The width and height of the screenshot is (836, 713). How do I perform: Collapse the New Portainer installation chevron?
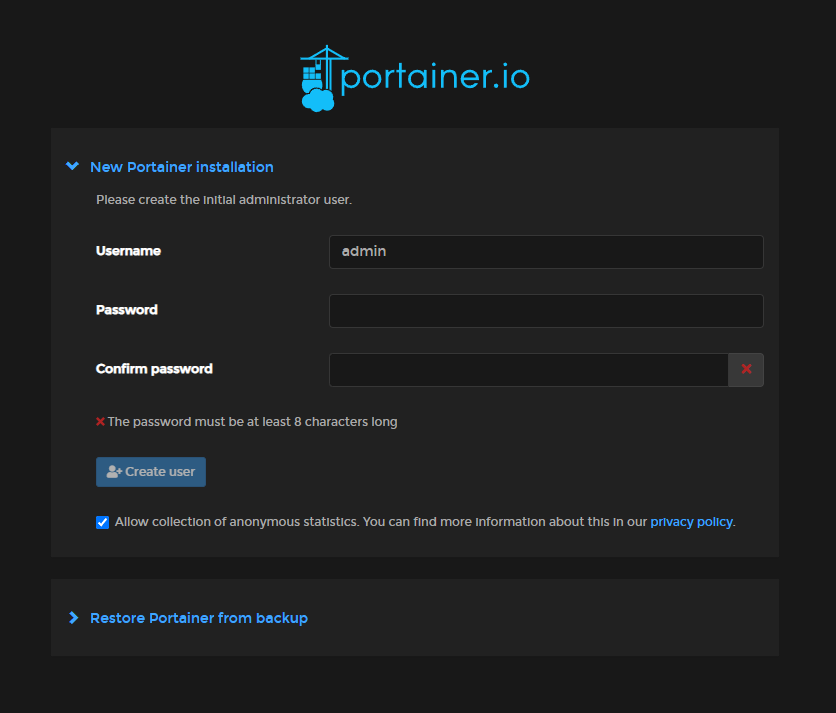[x=73, y=166]
